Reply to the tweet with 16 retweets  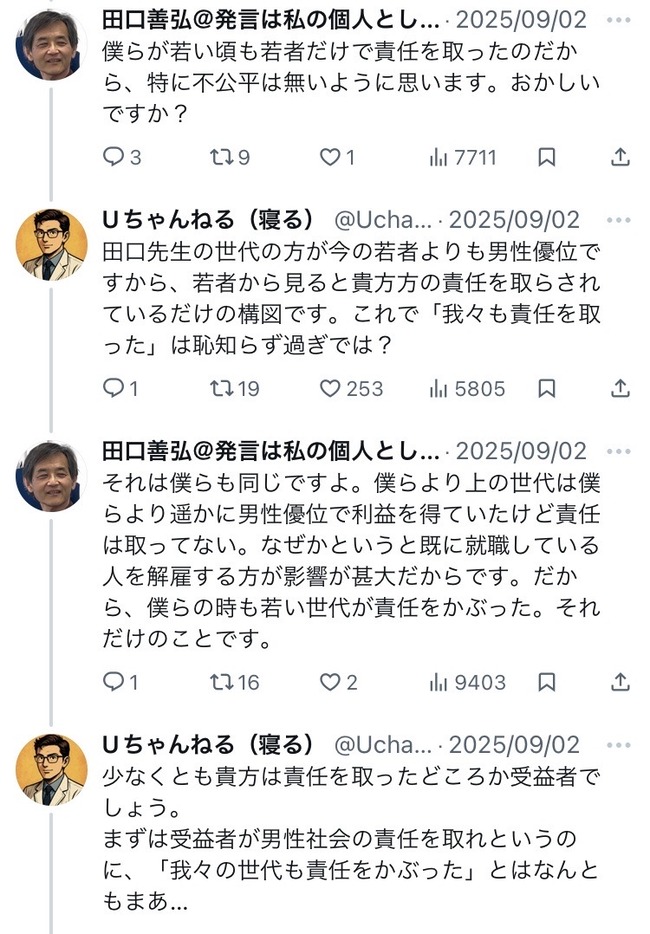[115, 682]
